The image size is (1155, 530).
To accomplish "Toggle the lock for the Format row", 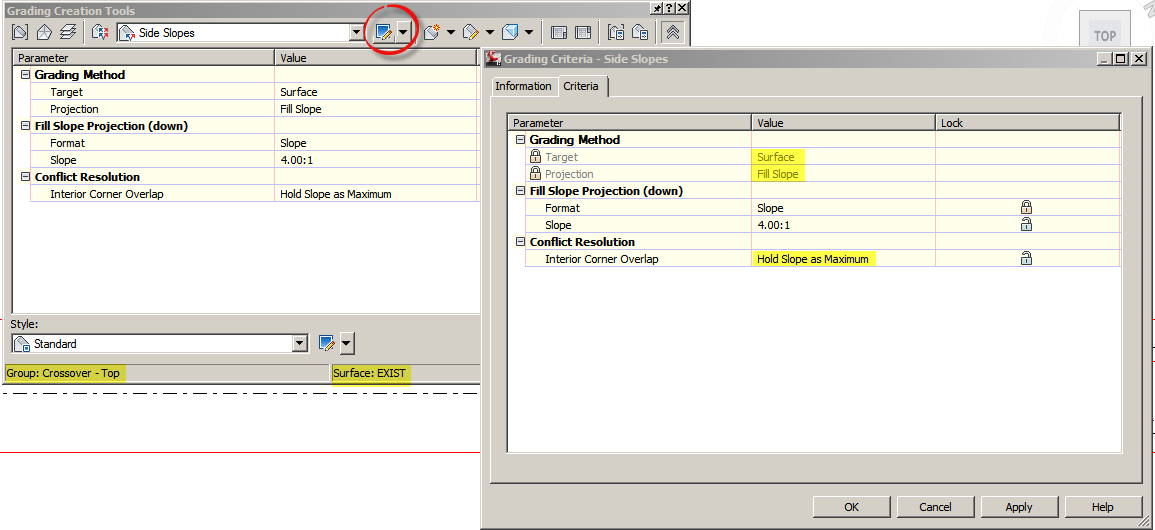I will click(1025, 208).
